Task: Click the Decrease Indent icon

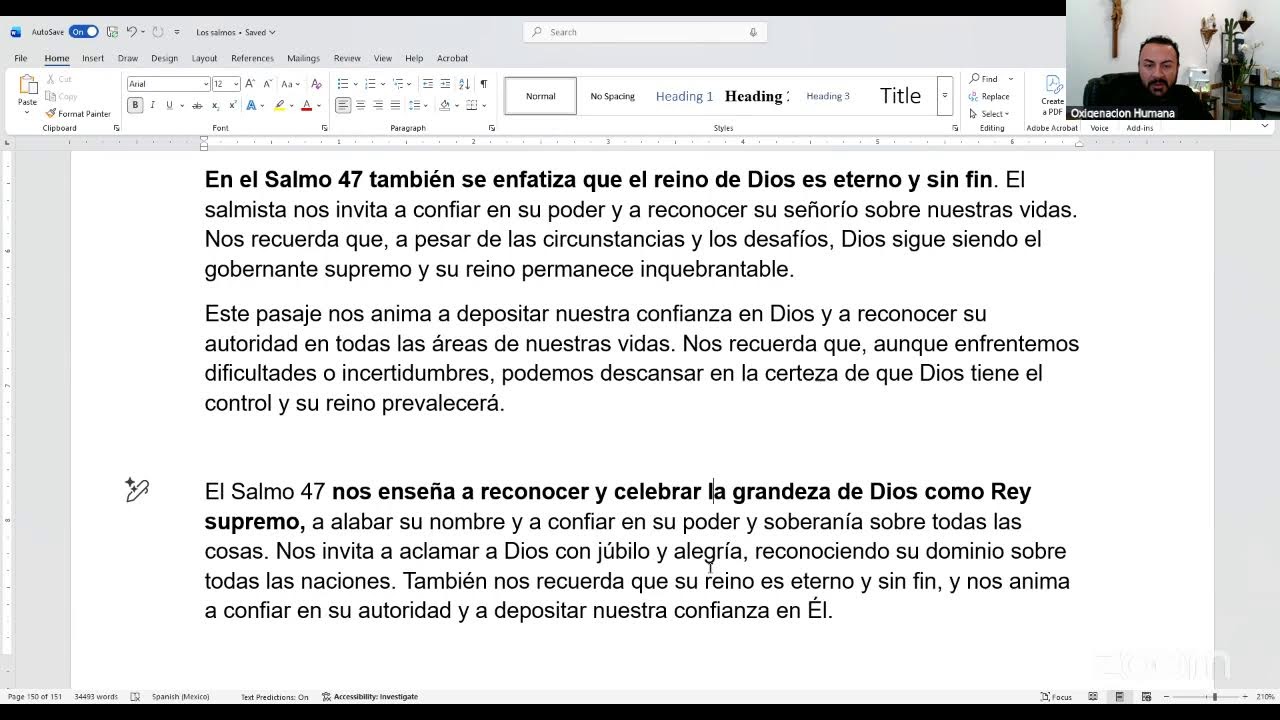Action: tap(428, 84)
